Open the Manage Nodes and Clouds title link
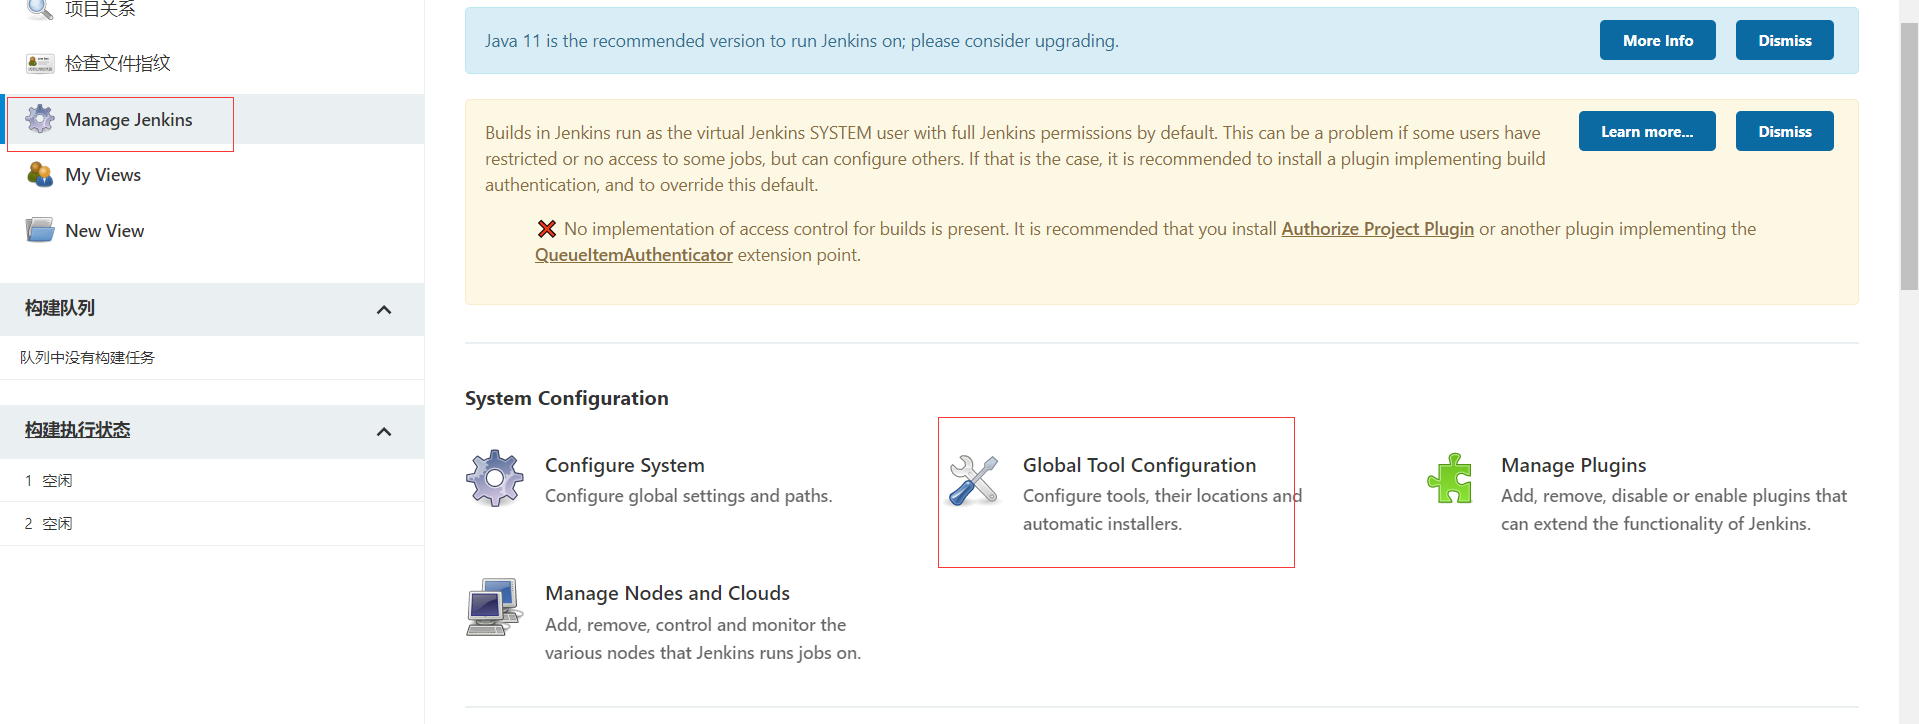 point(667,593)
